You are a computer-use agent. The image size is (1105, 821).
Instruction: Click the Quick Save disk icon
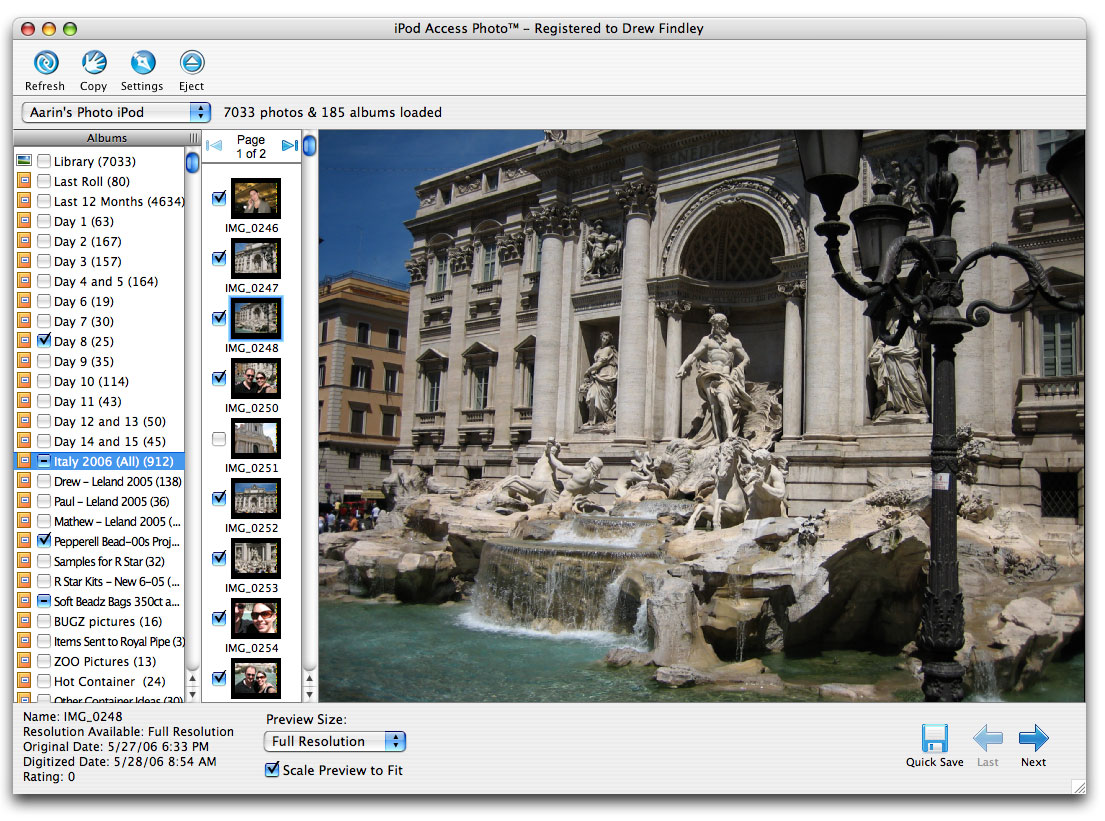(x=934, y=737)
